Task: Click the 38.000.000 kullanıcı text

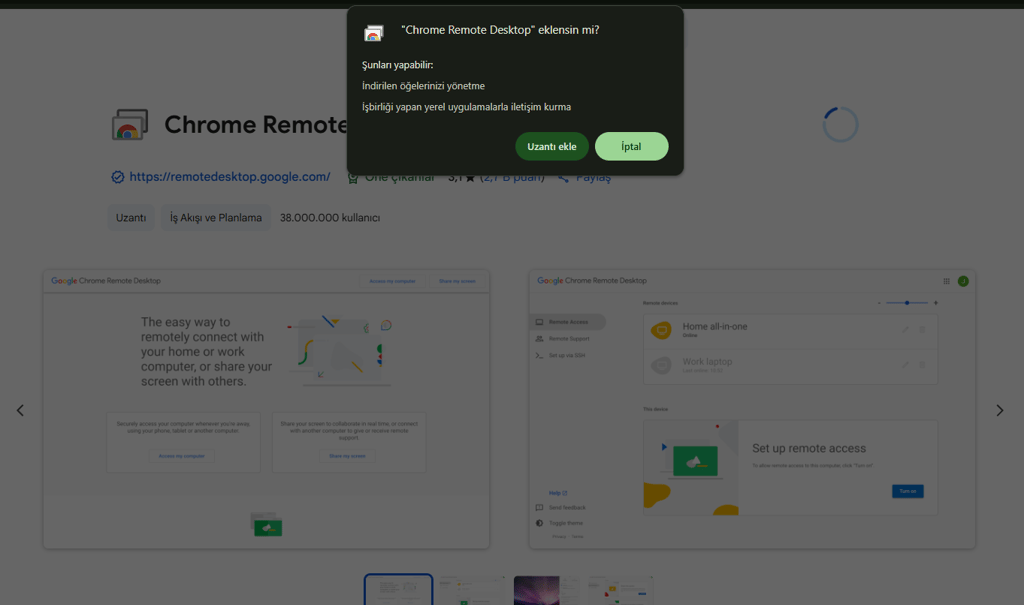Action: click(330, 218)
